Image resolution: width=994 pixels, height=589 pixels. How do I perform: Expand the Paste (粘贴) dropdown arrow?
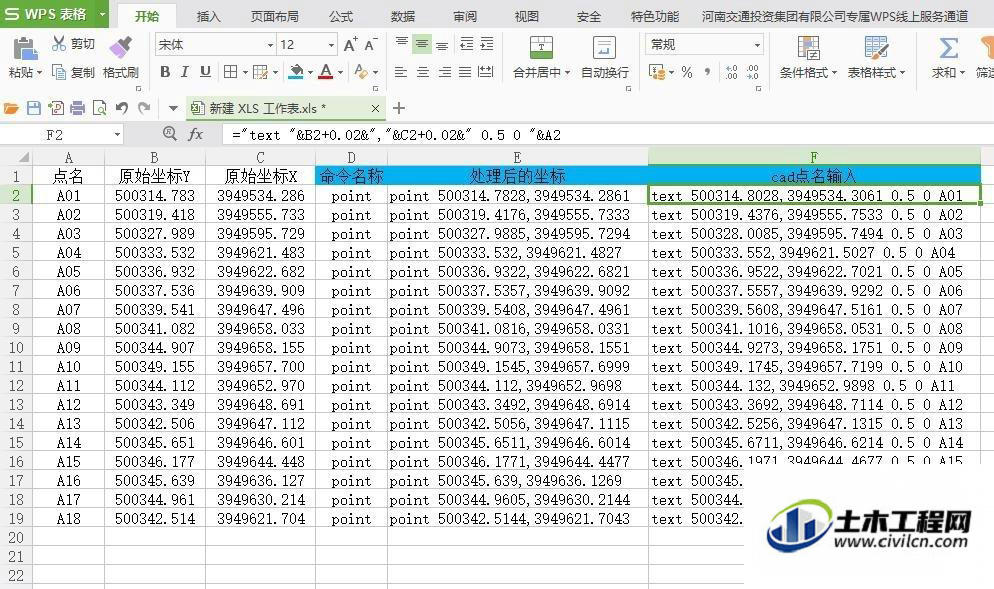coord(39,73)
